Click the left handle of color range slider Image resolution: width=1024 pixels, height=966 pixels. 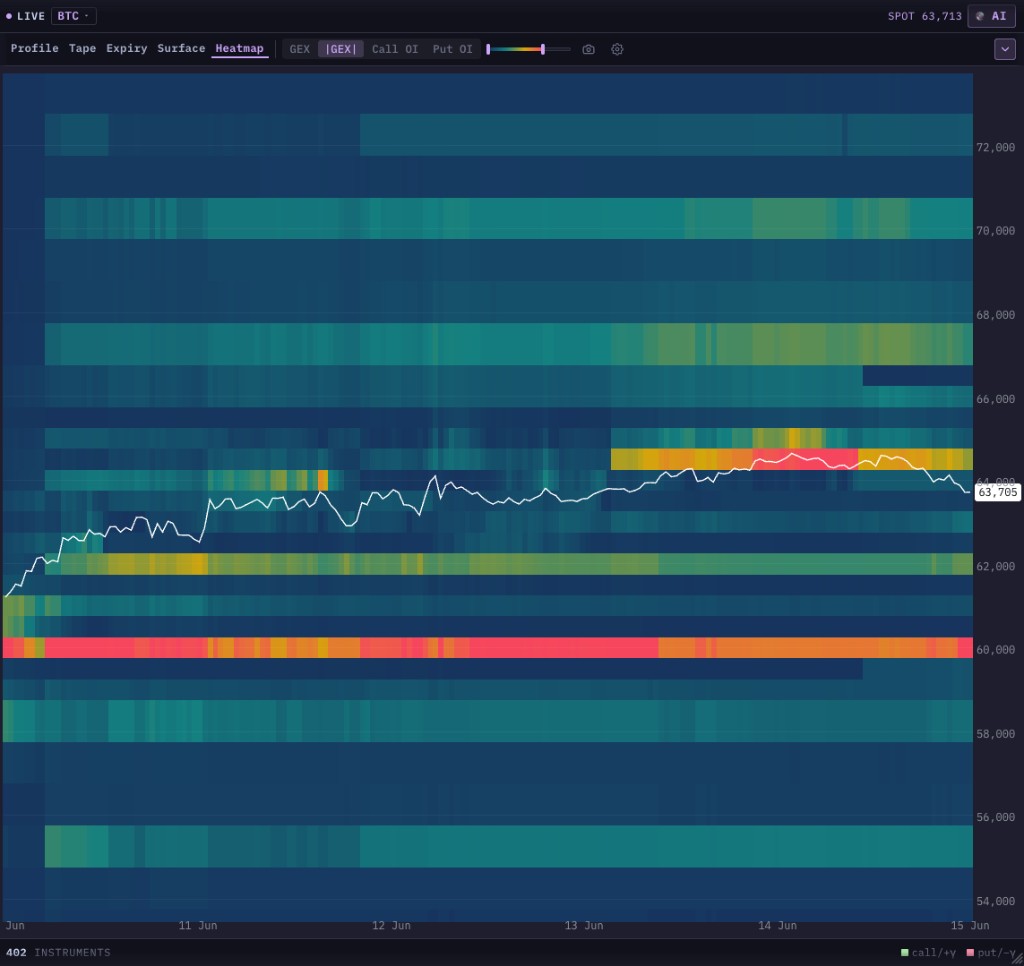[488, 49]
